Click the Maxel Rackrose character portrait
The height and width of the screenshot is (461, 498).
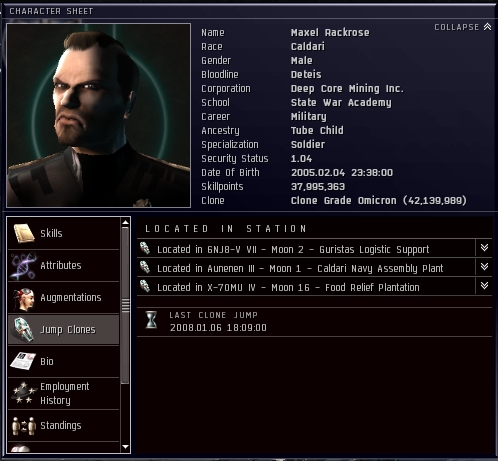pyautogui.click(x=99, y=115)
